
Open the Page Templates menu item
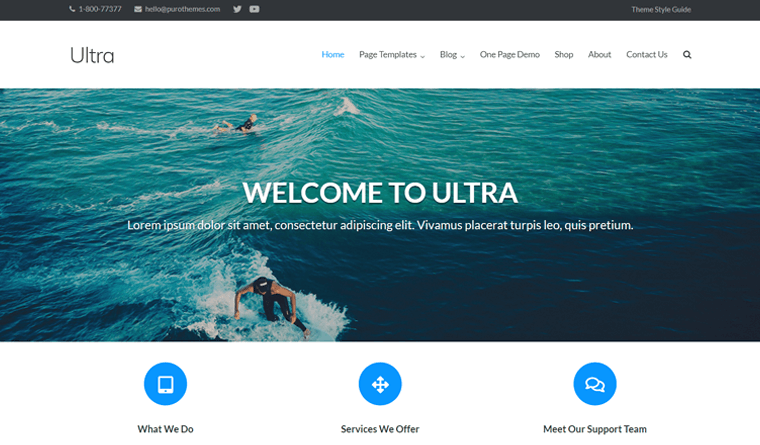[388, 54]
